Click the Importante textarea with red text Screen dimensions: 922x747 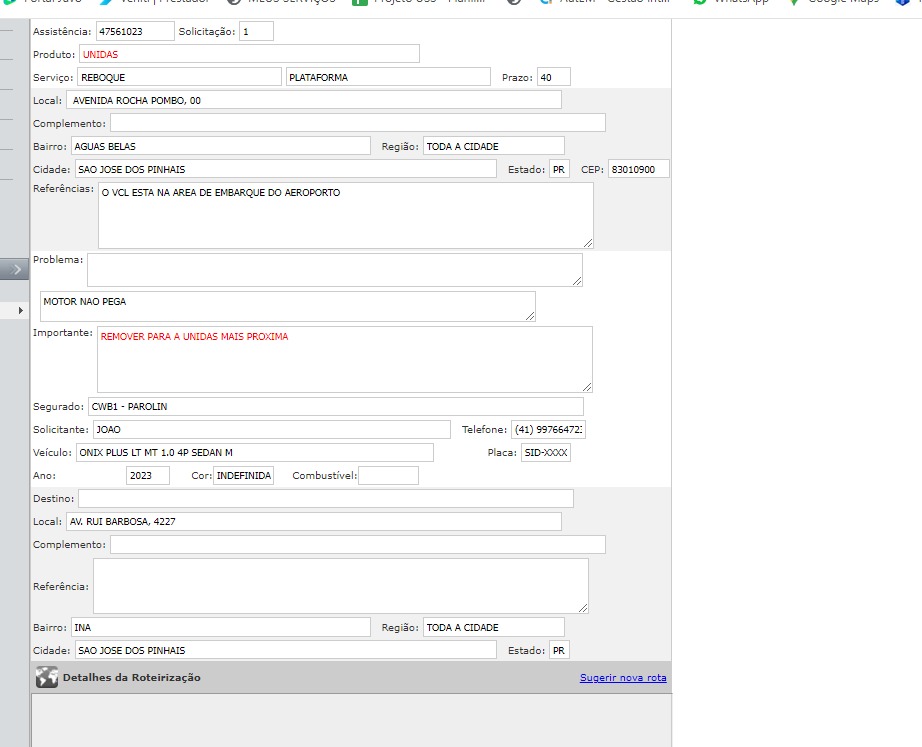point(345,359)
